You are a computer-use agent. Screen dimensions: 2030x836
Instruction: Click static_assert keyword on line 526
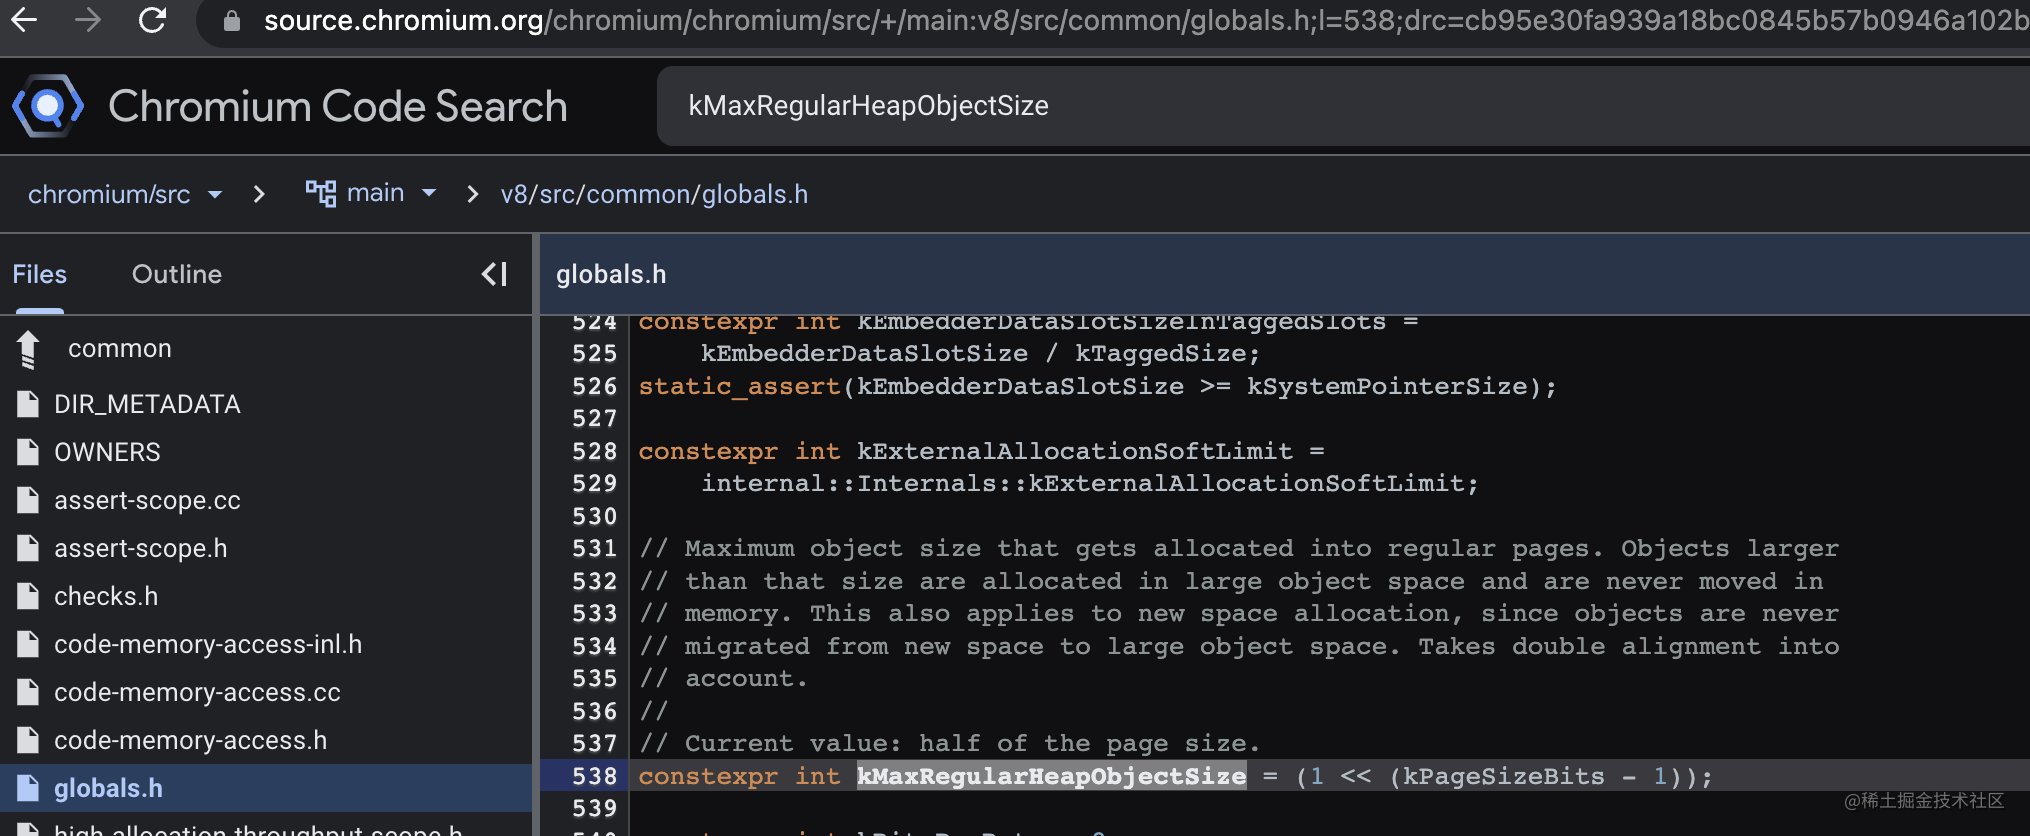coord(740,386)
